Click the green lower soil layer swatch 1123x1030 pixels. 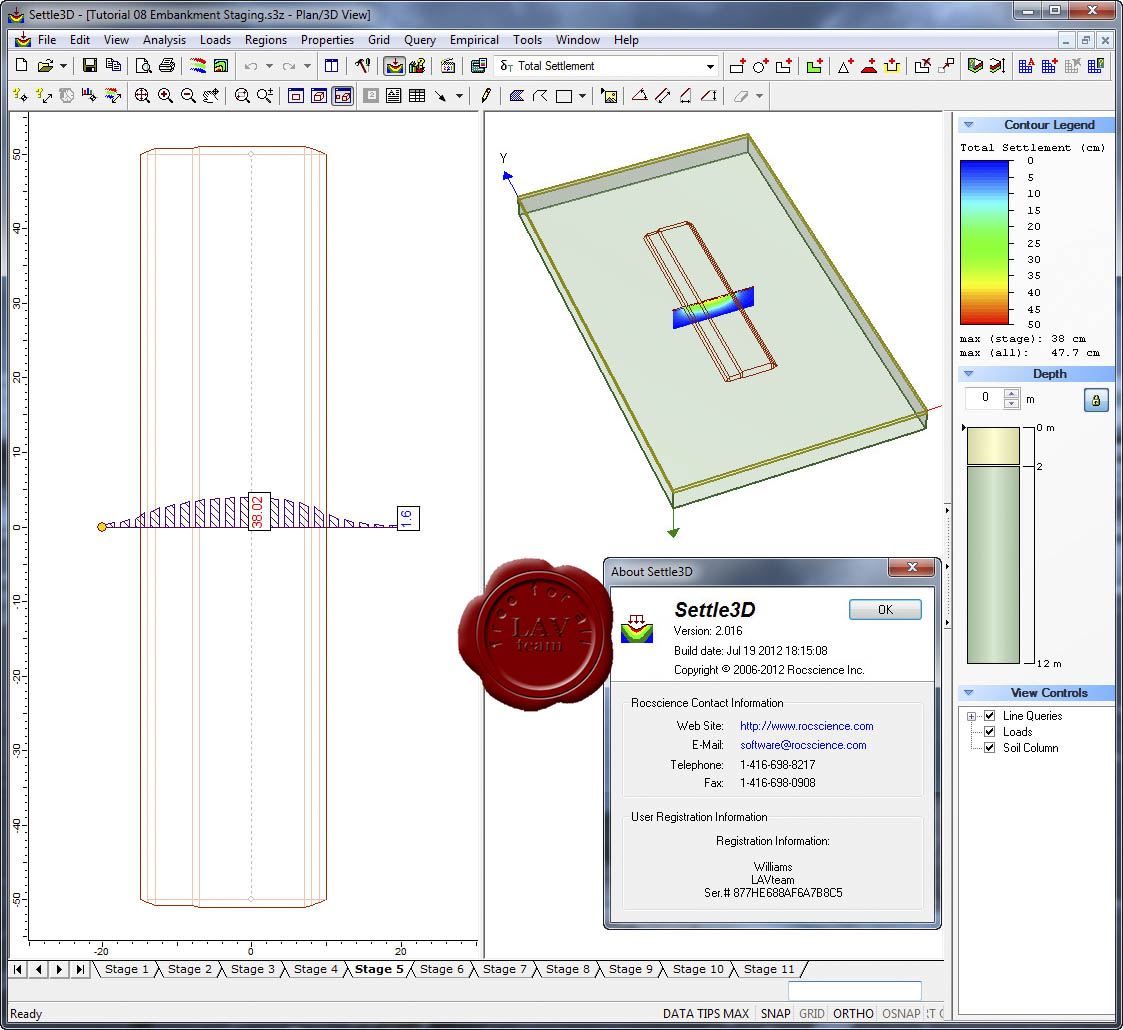(x=993, y=564)
